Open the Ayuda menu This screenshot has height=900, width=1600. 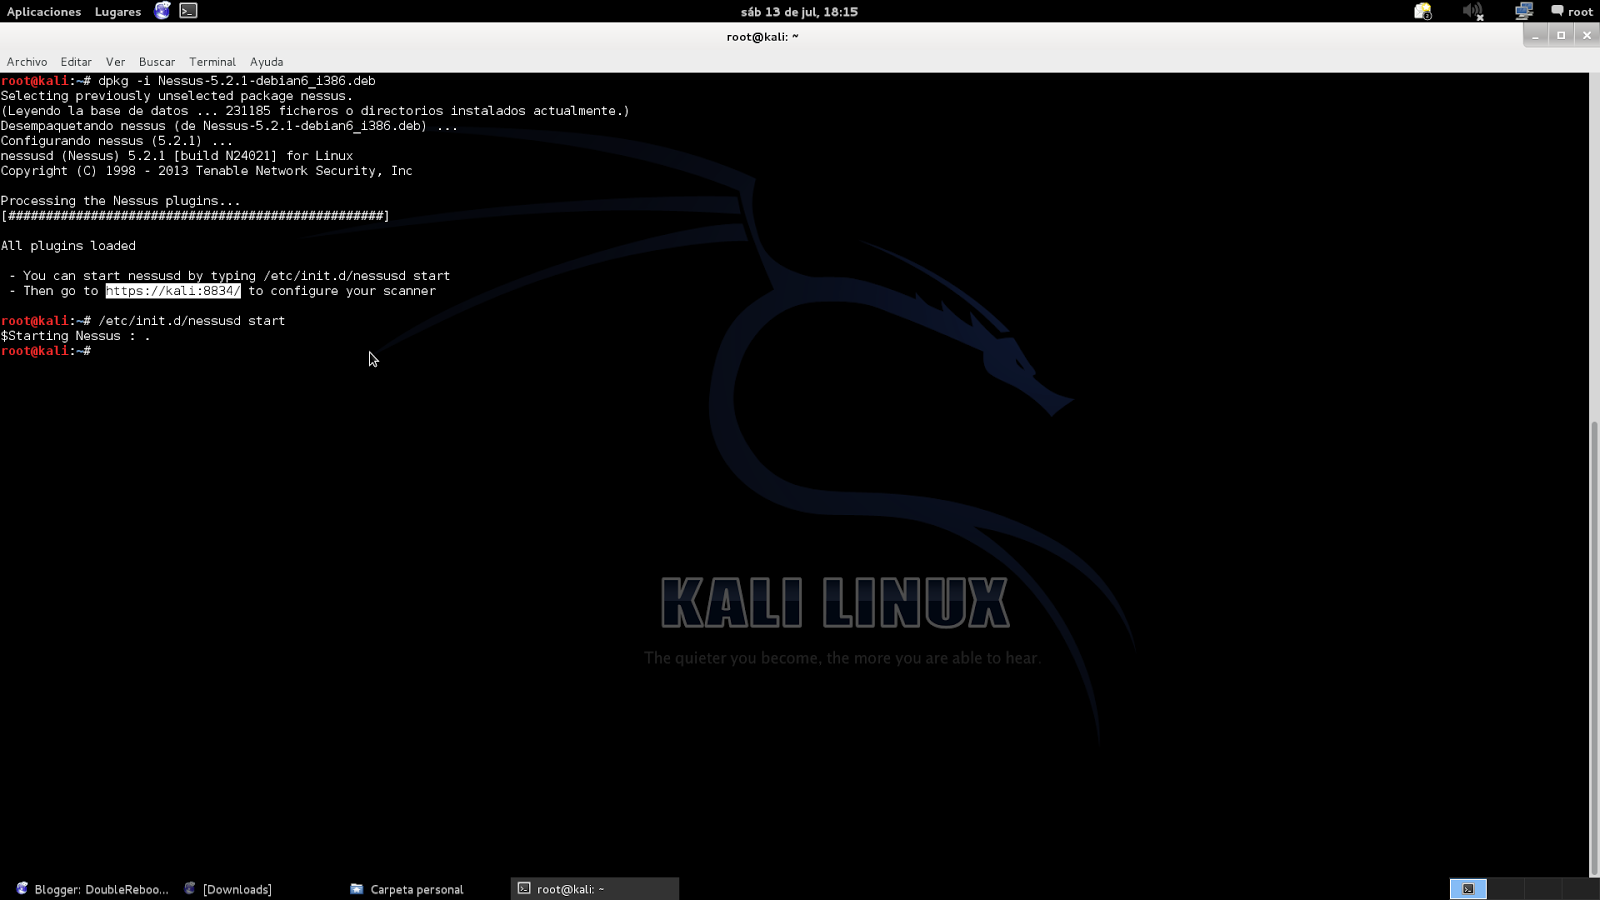click(267, 62)
